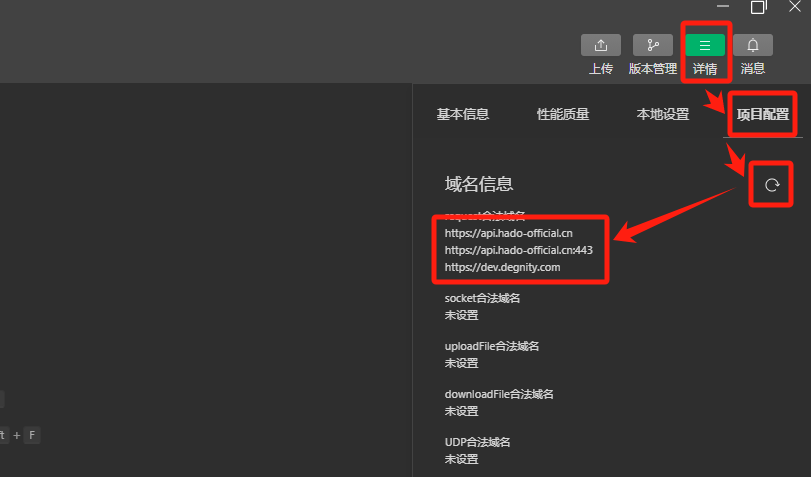
Task: Open Version Management (版本管理) branch icon
Action: tap(653, 46)
